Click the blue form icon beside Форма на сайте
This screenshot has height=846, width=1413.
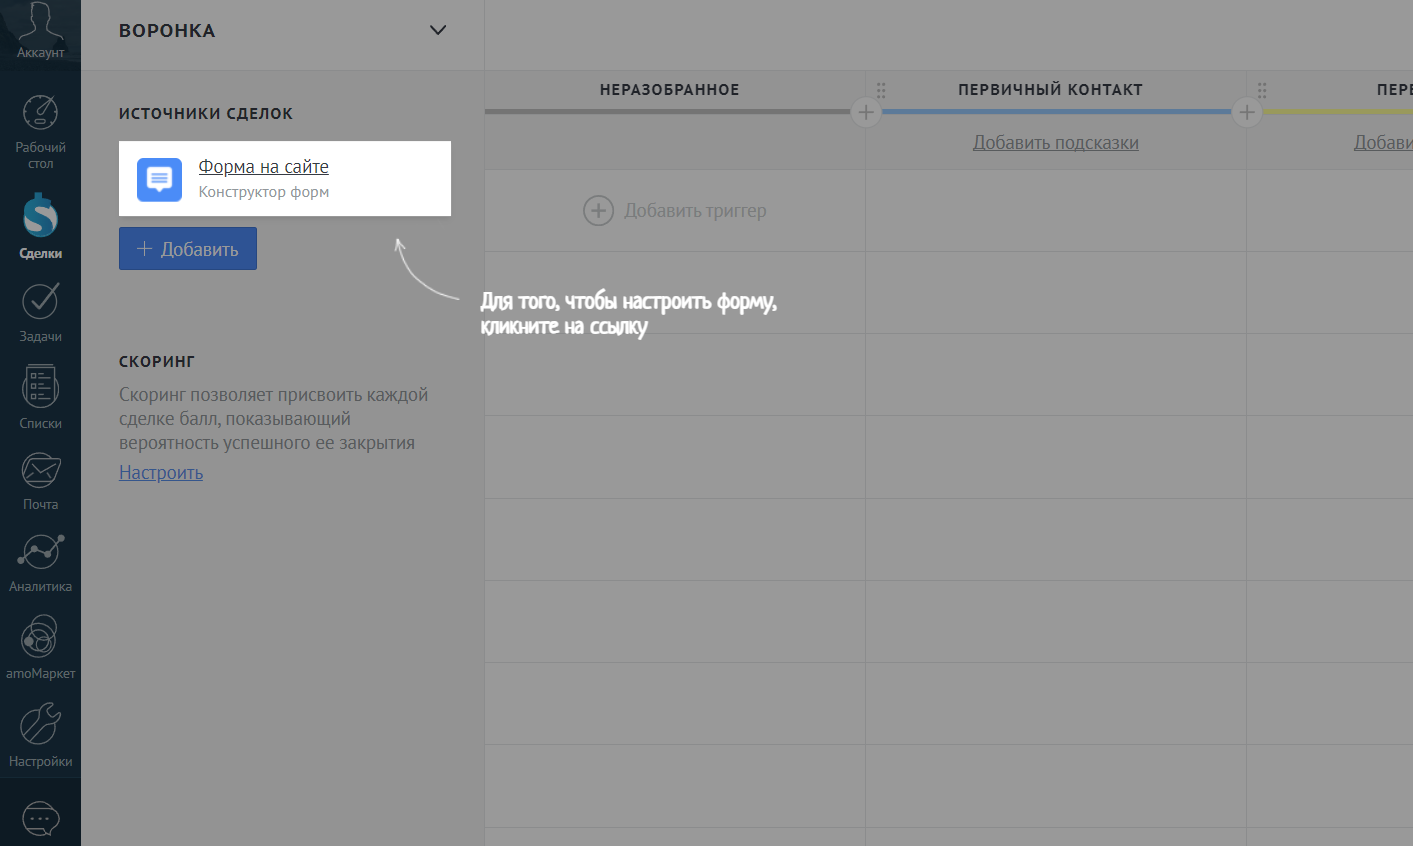pos(159,179)
